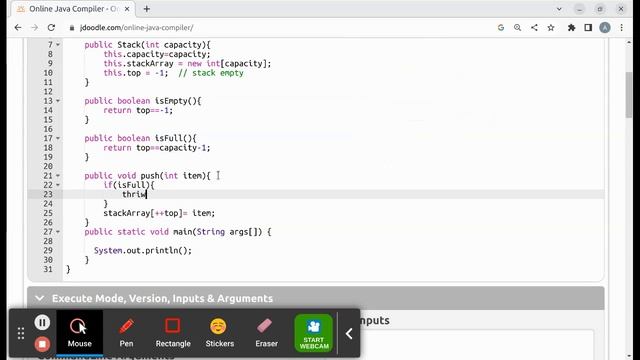
Task: Close the Online Java Compiler tab
Action: pyautogui.click(x=127, y=9)
